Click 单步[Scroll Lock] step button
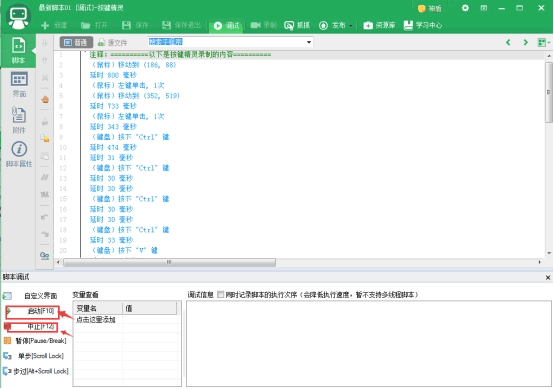The height and width of the screenshot is (389, 554). pos(34,356)
